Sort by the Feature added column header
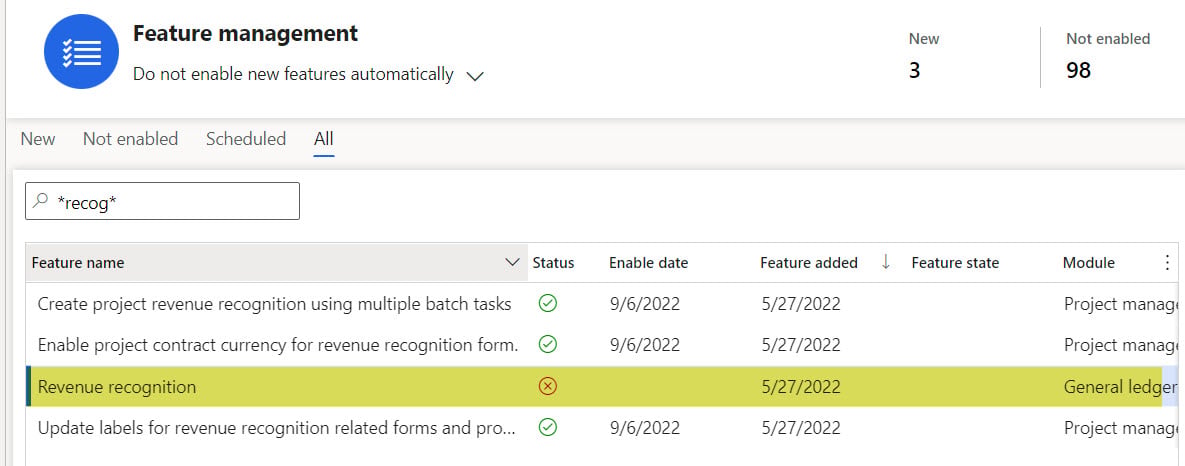 coord(809,263)
